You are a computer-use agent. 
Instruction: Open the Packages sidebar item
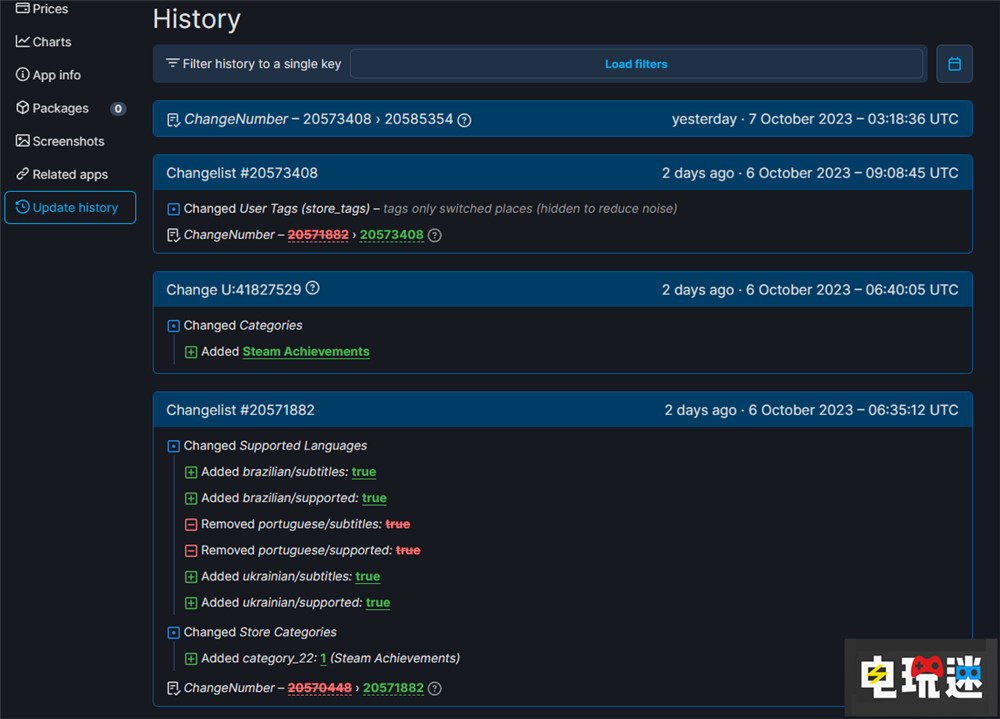click(x=60, y=108)
